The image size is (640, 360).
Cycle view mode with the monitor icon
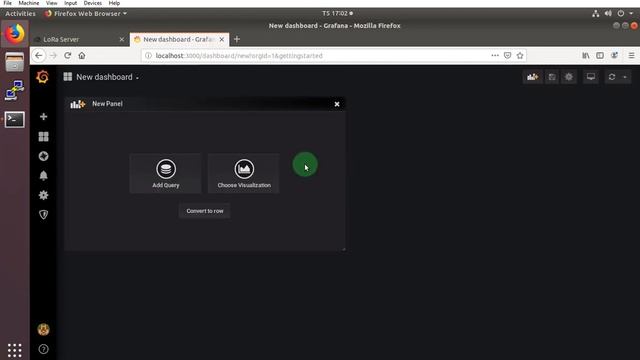point(591,77)
